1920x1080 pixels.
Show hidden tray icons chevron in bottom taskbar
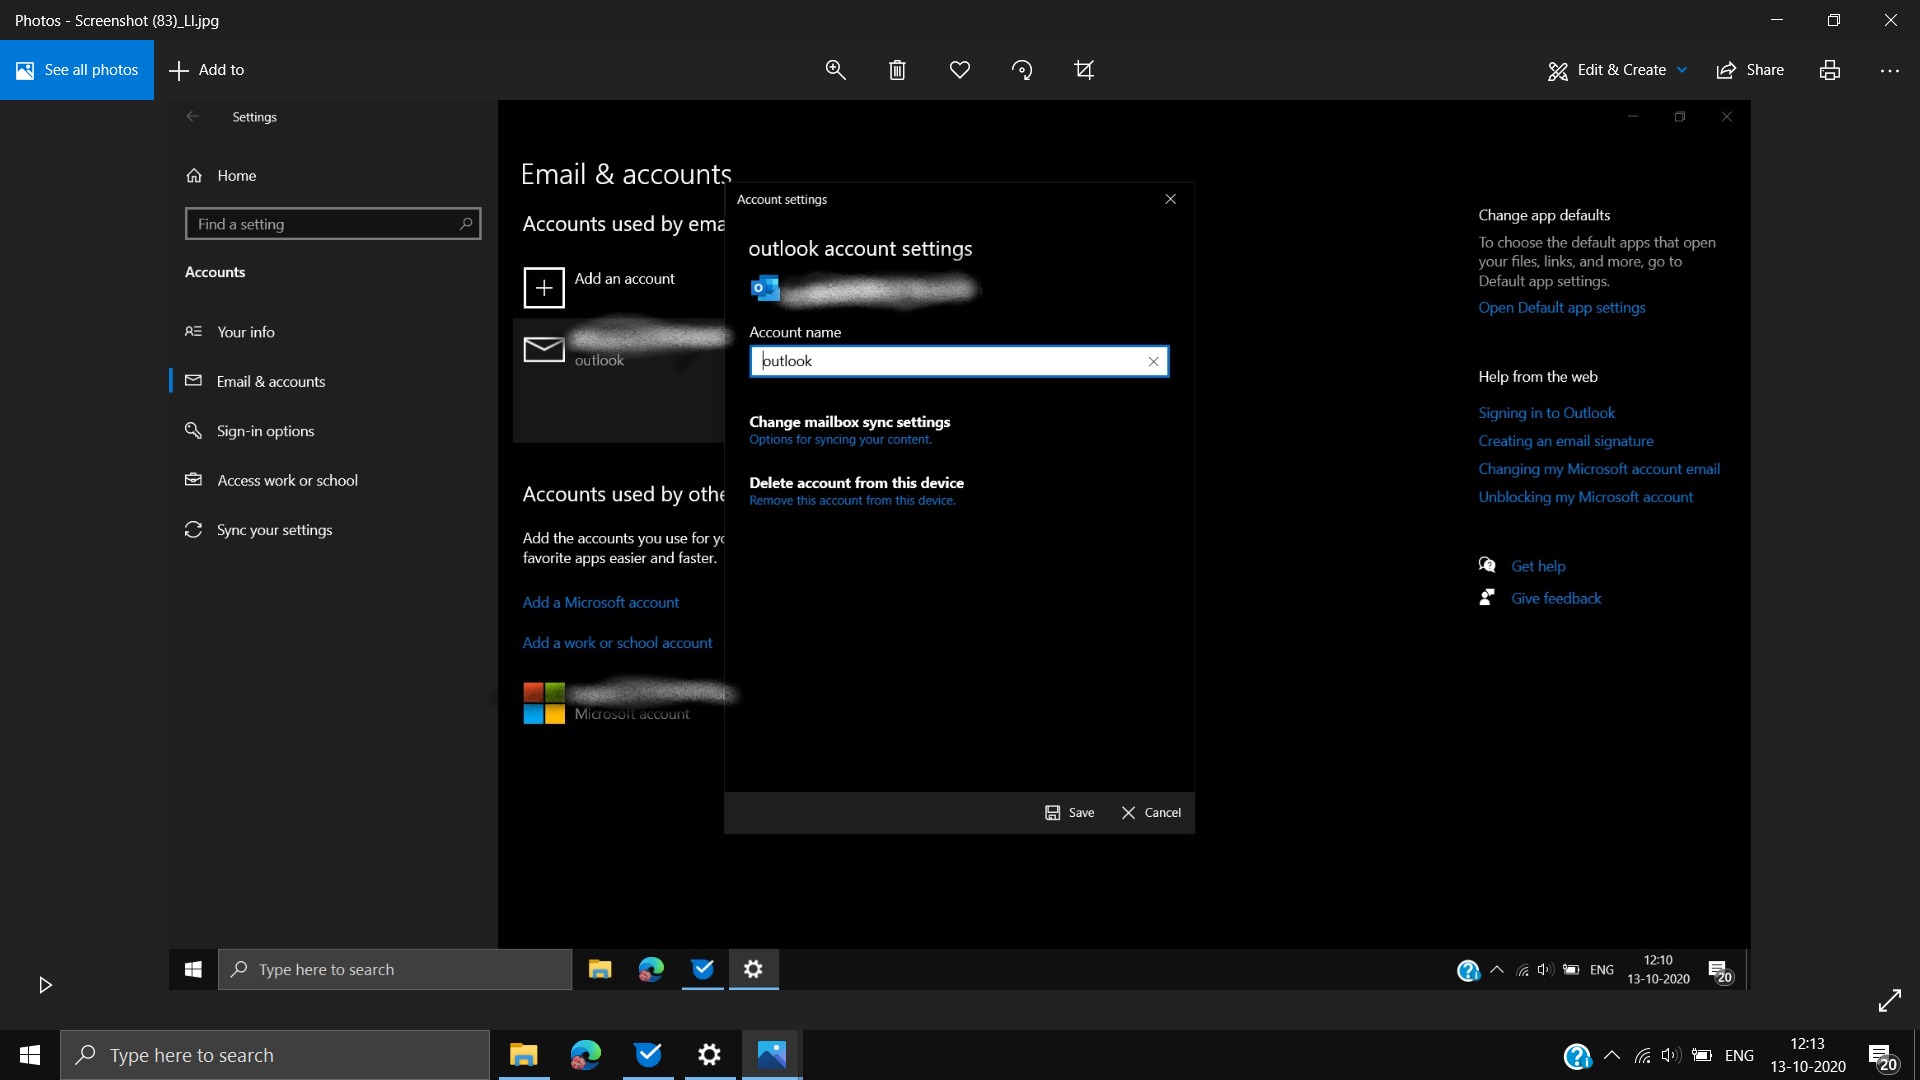click(x=1612, y=1055)
